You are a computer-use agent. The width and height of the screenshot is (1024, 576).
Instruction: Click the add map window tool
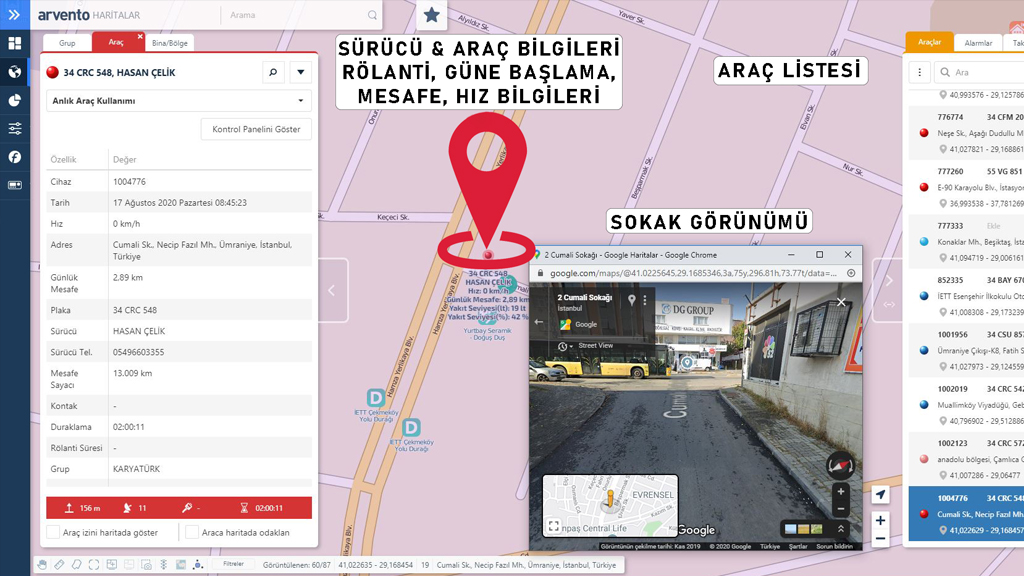tap(112, 565)
